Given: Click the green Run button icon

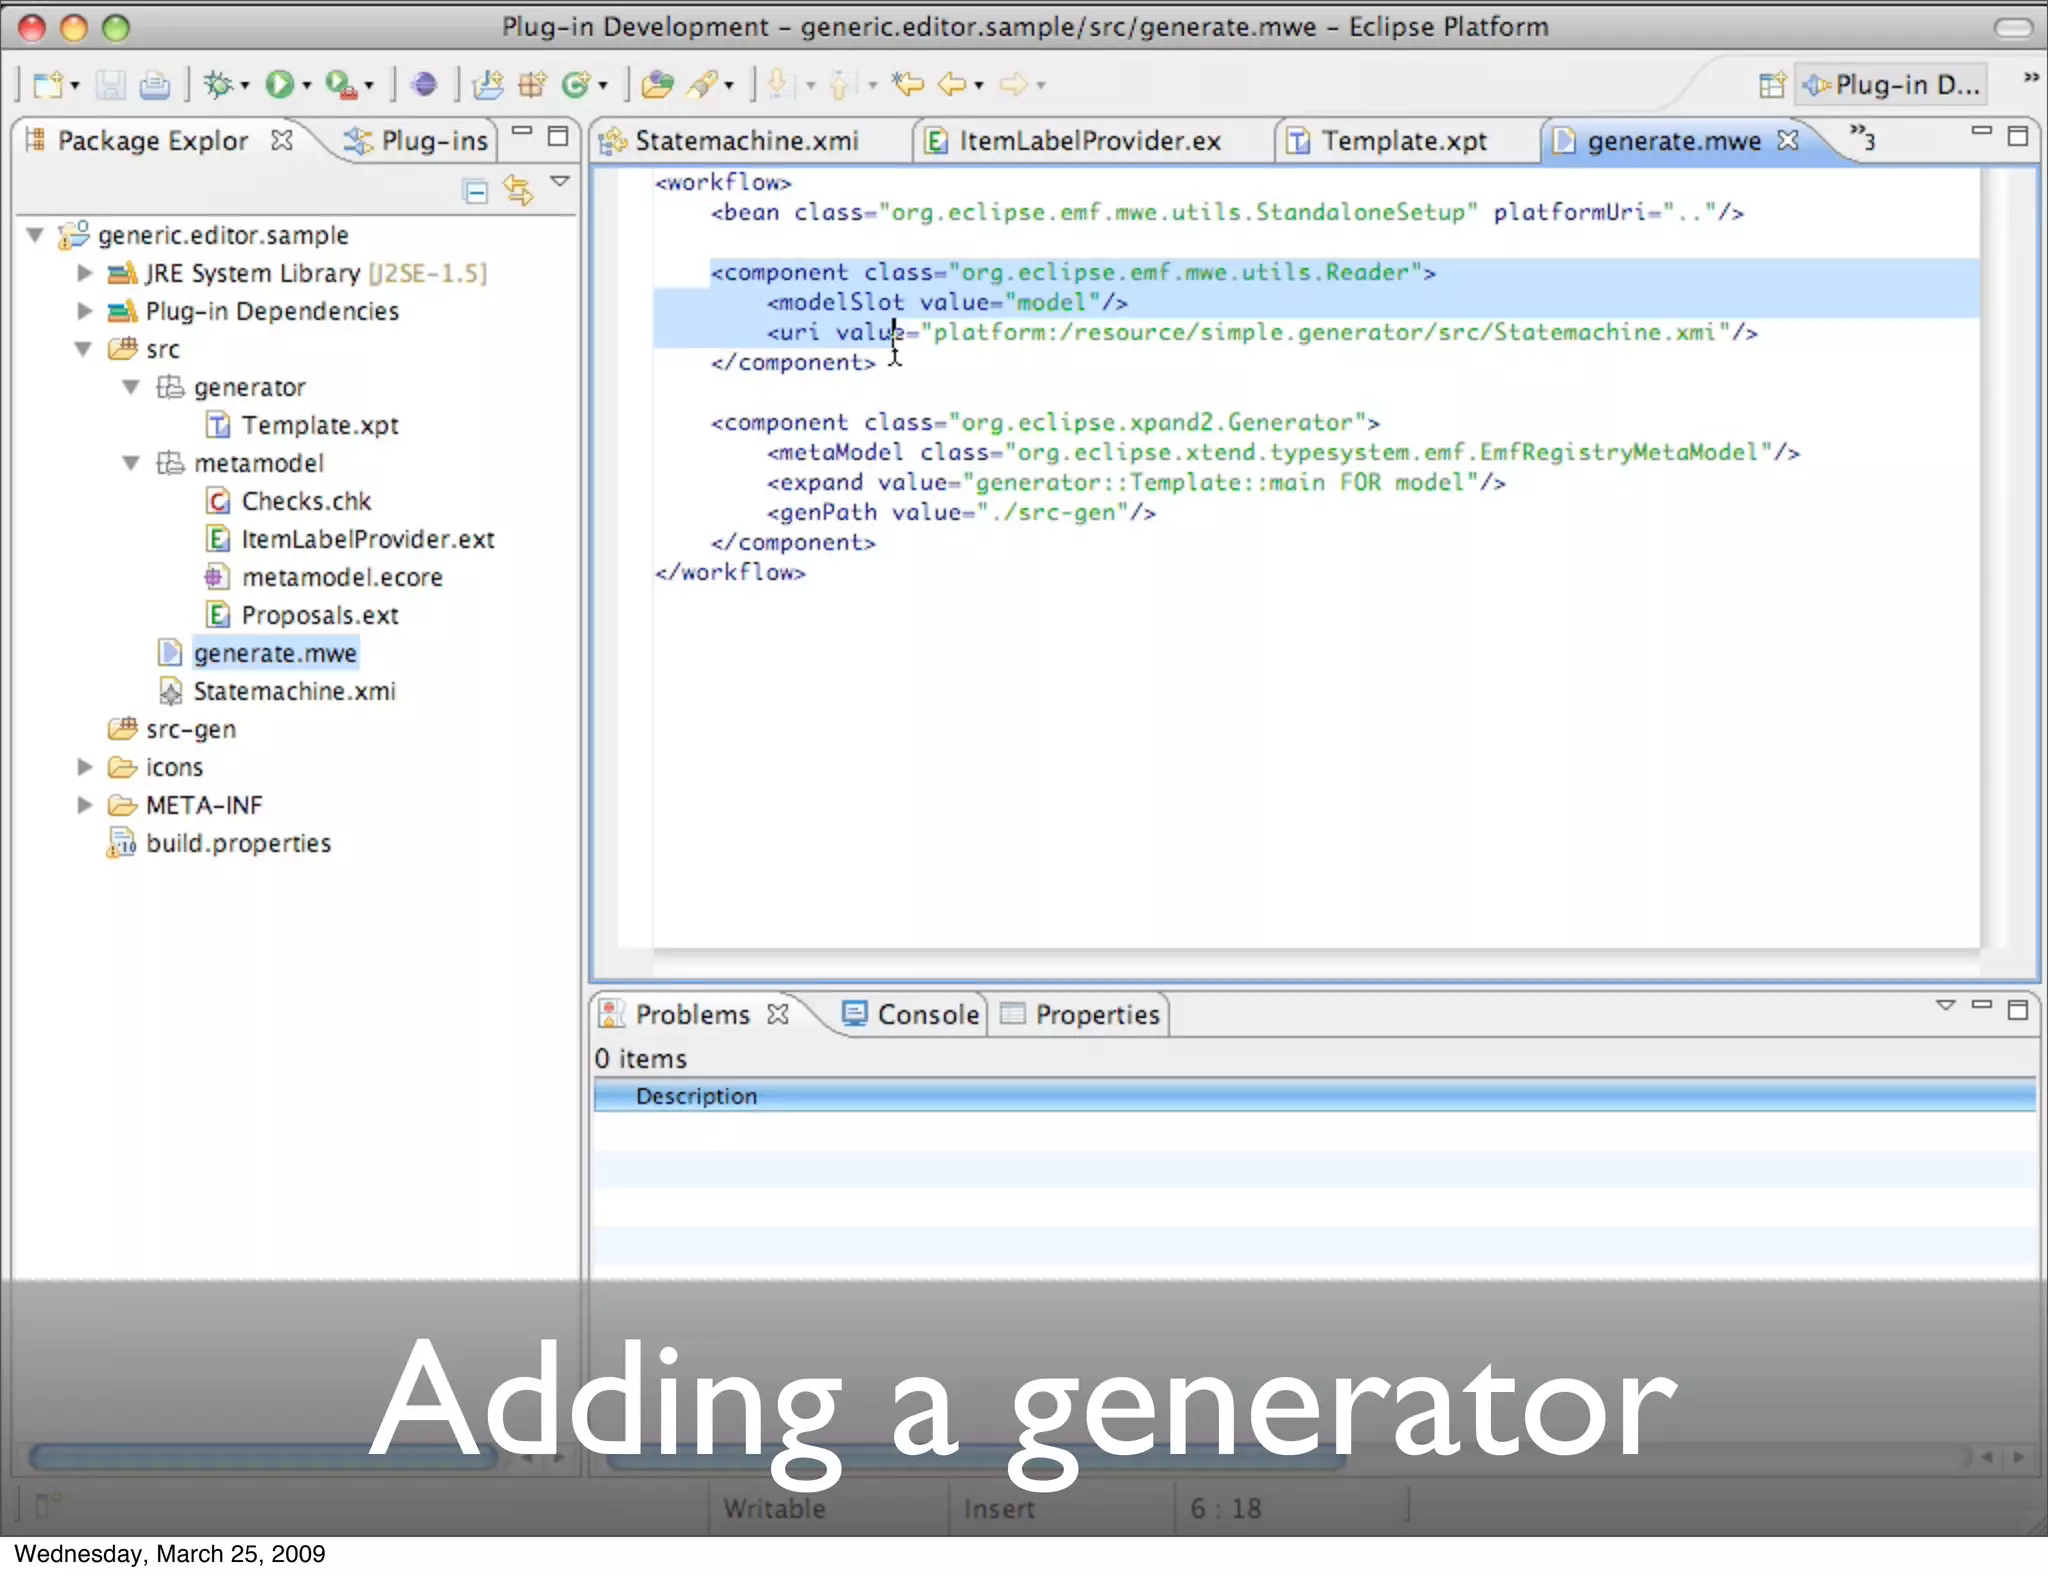Looking at the screenshot, I should coord(279,85).
